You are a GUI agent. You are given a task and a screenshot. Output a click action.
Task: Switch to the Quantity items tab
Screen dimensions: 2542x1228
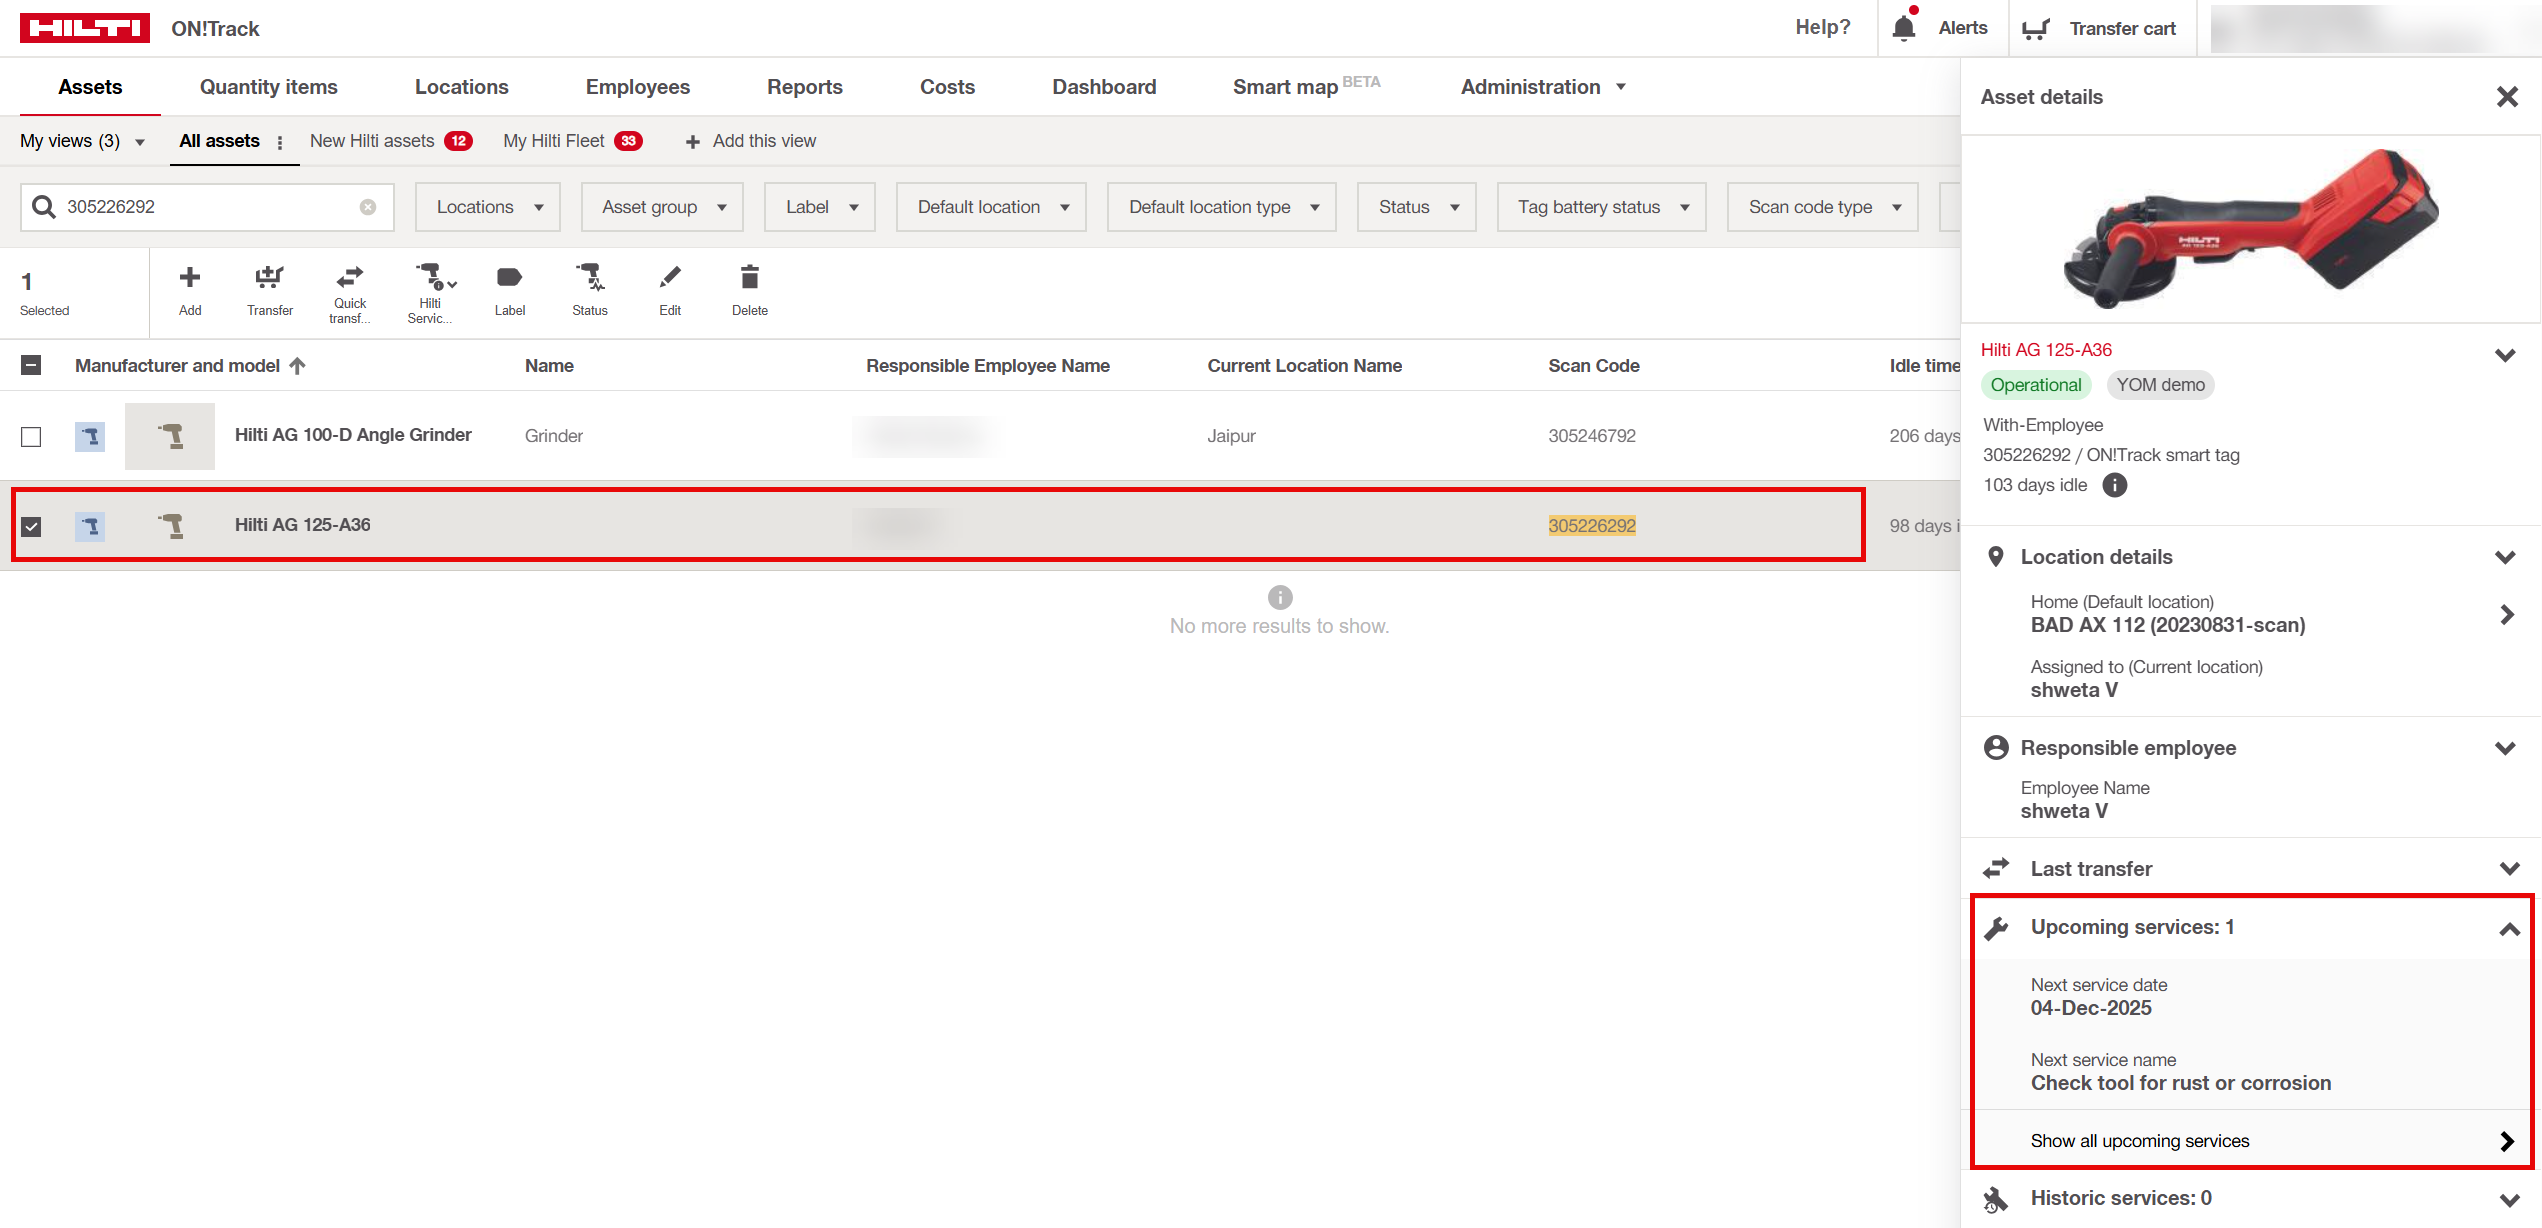coord(267,87)
